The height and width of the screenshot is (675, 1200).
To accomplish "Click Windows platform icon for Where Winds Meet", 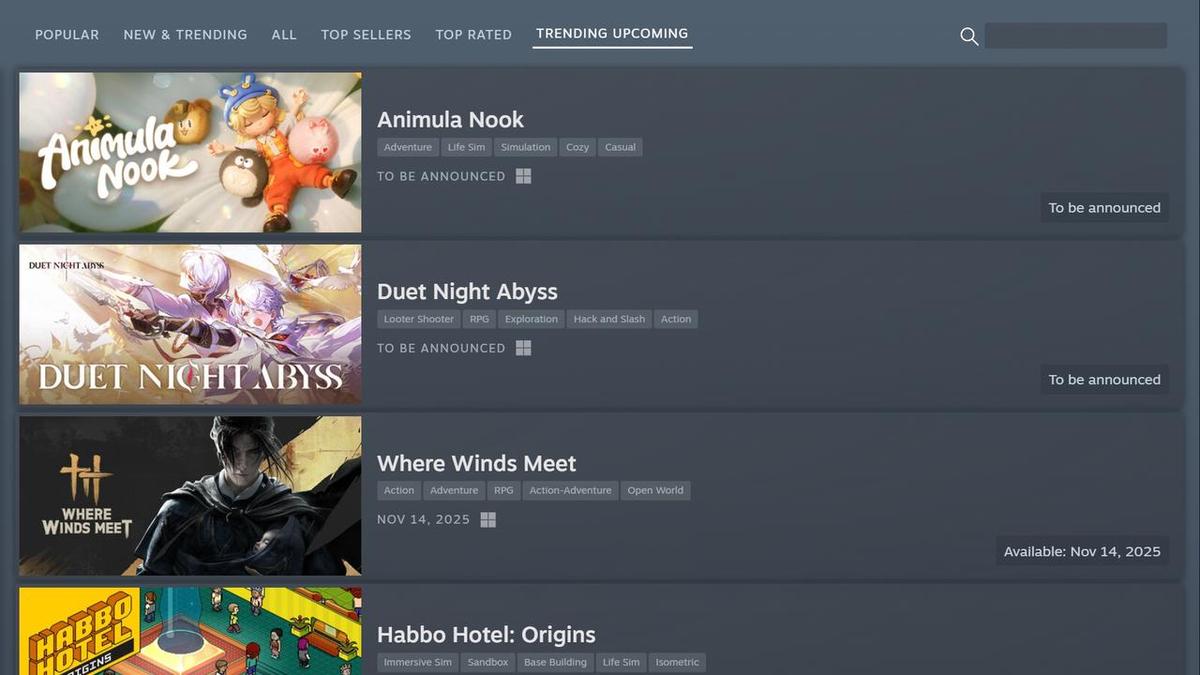I will [488, 520].
